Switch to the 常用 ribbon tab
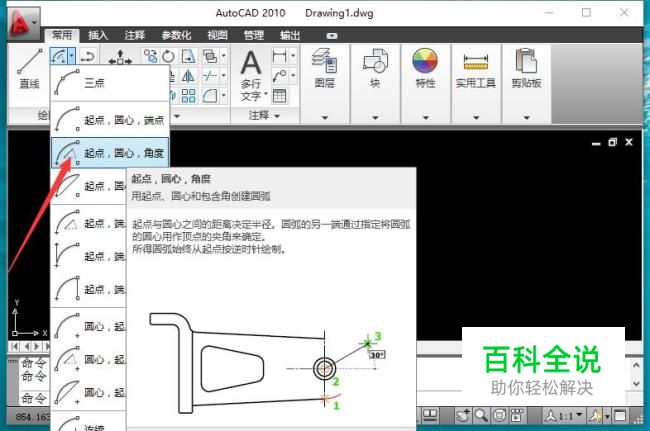 (62, 35)
